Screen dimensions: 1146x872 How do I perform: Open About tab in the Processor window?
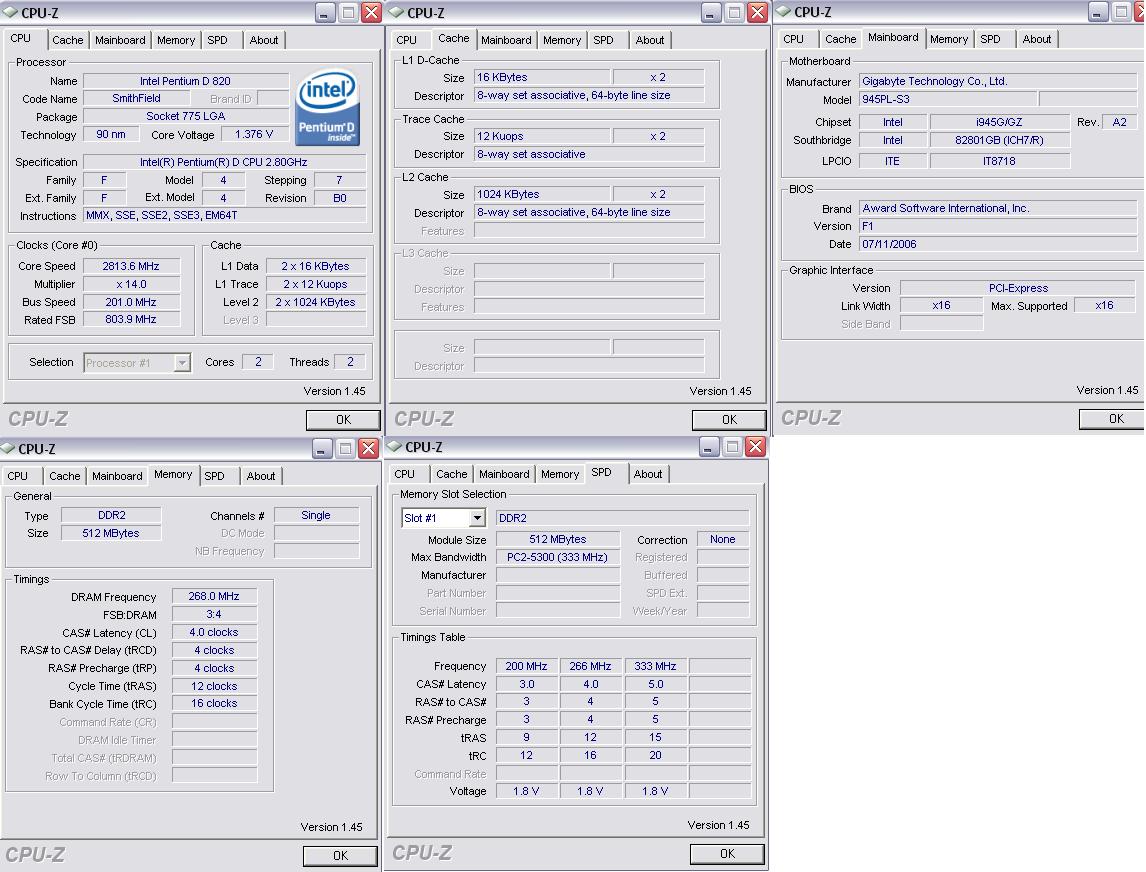click(264, 40)
